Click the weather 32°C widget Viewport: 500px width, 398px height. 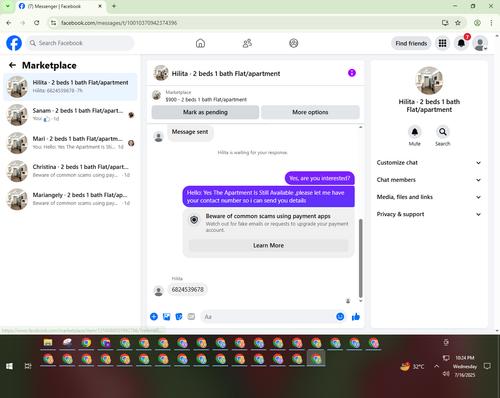point(413,366)
